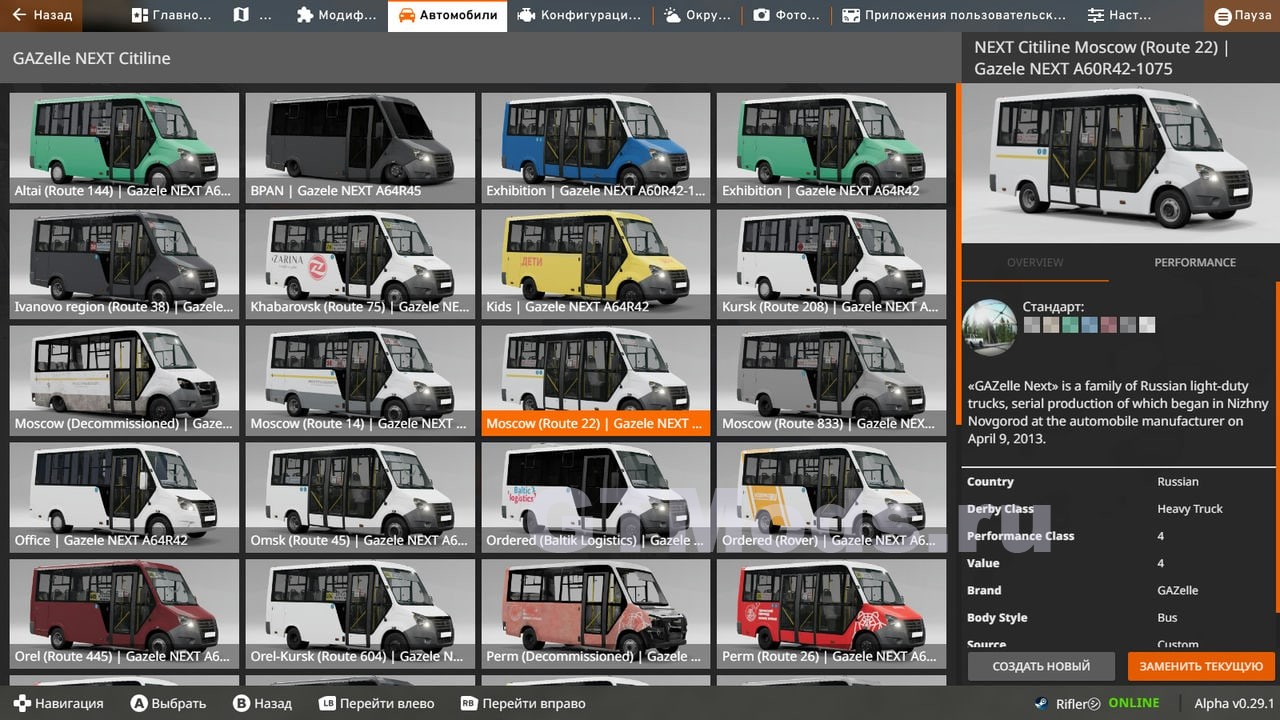
Task: Select the blue Exhibition A60R42 bus
Action: 596,148
